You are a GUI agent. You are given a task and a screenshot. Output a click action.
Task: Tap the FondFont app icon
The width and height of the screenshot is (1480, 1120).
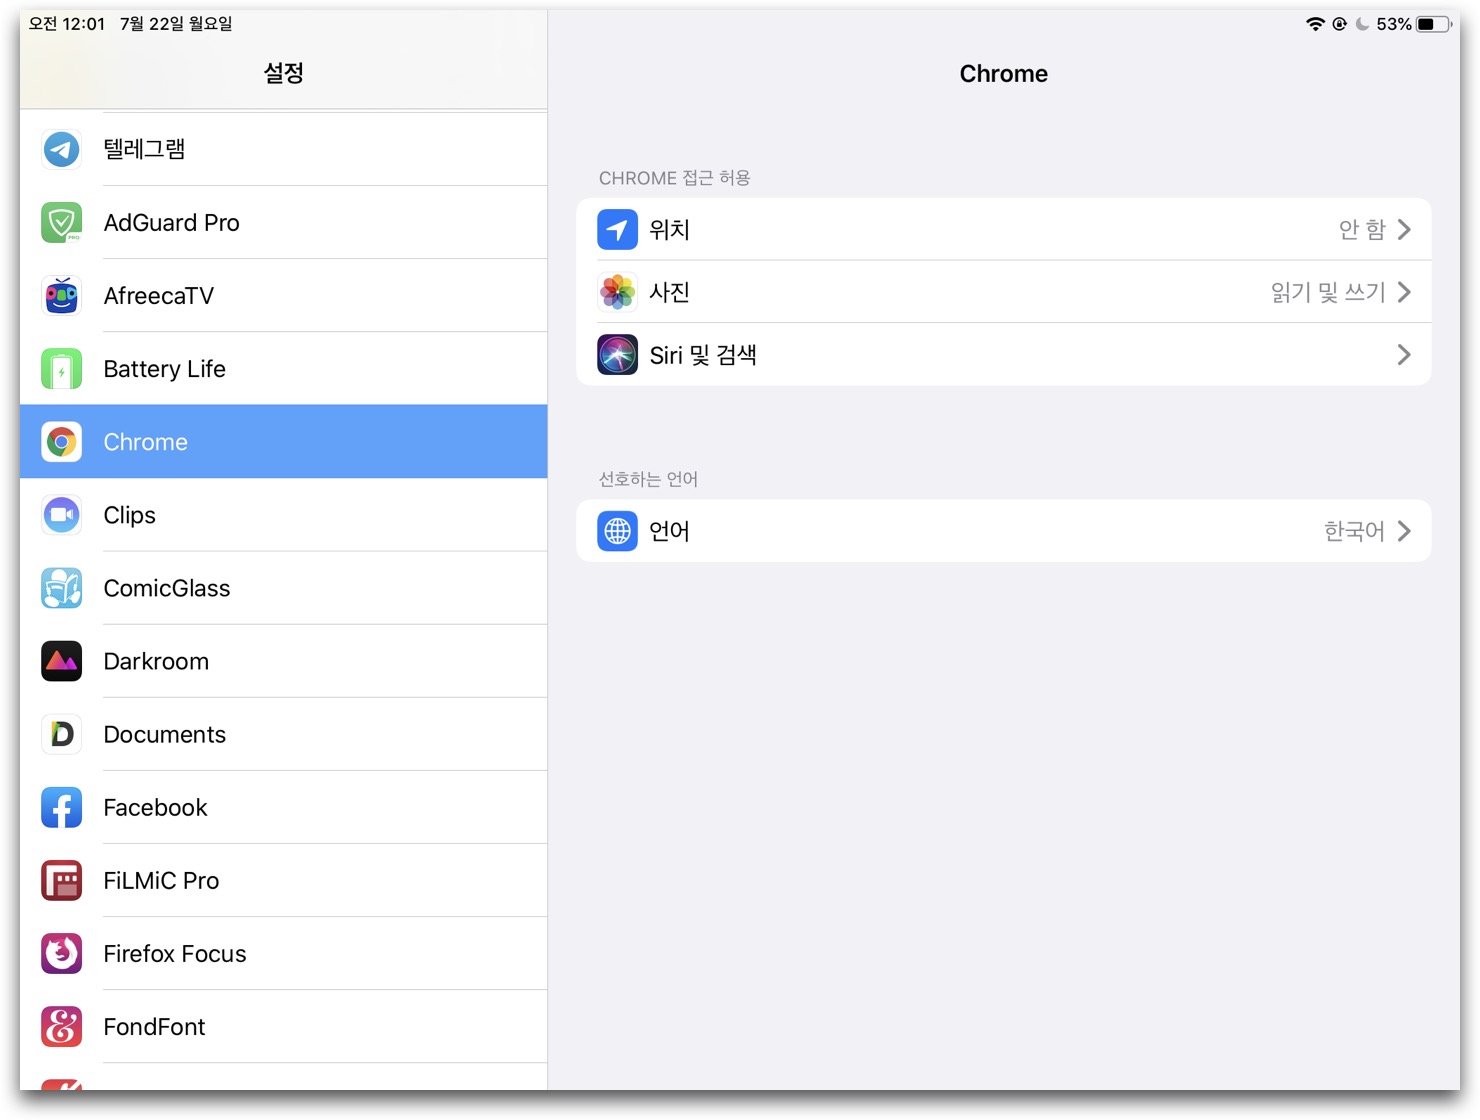coord(61,1026)
